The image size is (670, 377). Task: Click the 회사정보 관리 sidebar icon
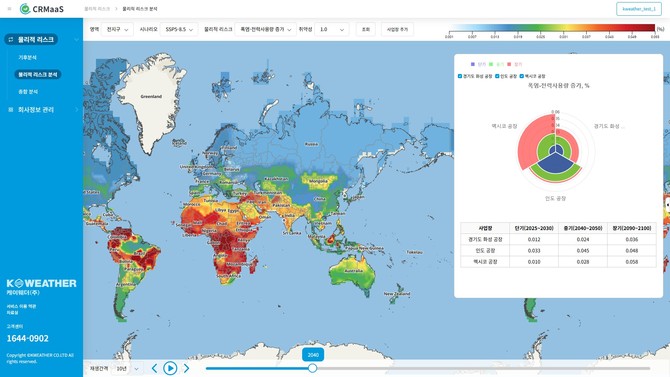point(11,110)
